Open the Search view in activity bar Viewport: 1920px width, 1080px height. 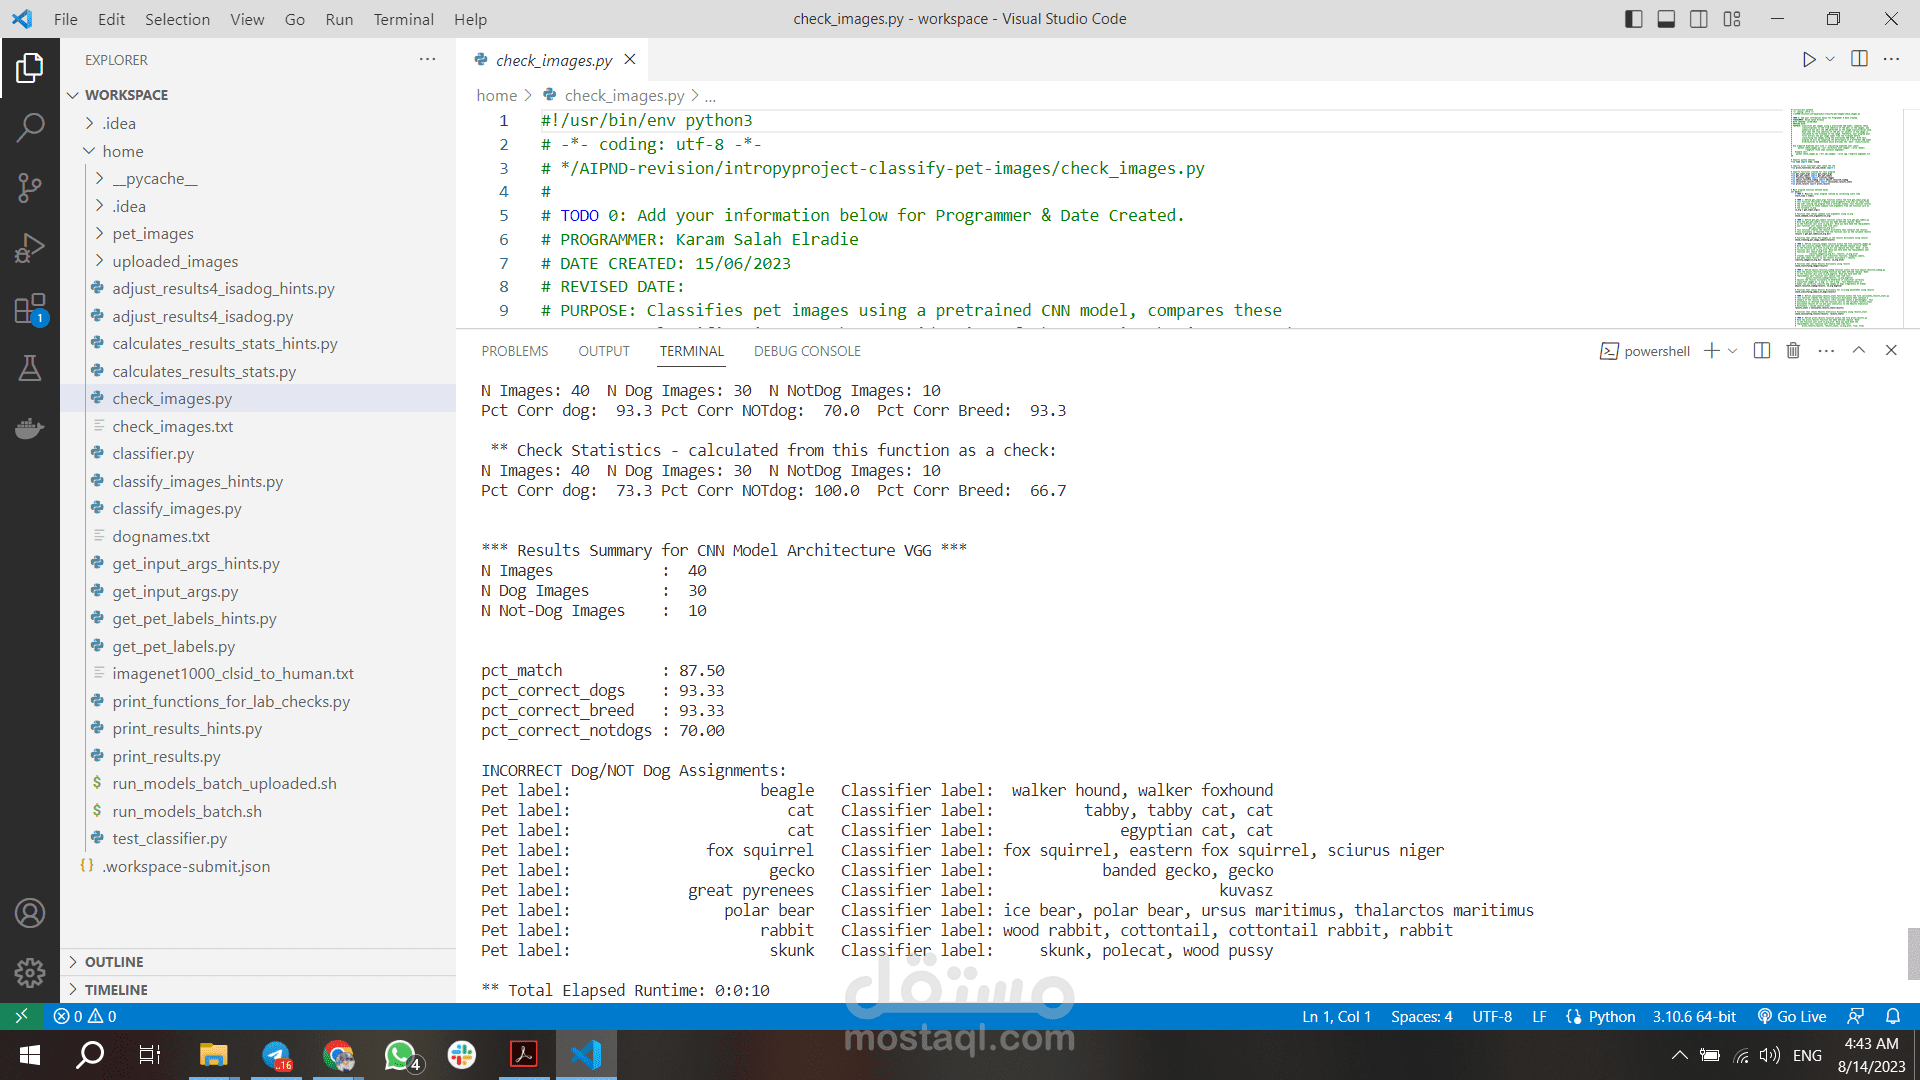[x=30, y=127]
